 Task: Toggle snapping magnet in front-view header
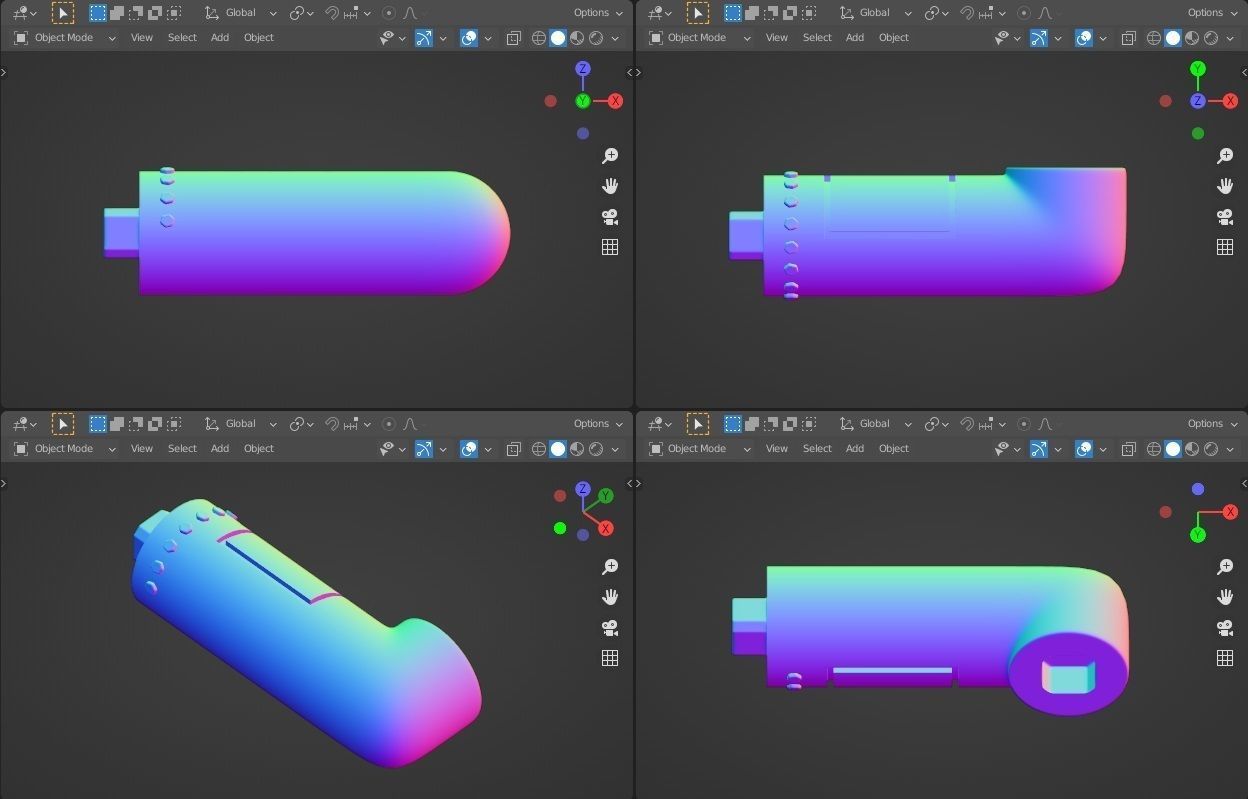point(332,13)
